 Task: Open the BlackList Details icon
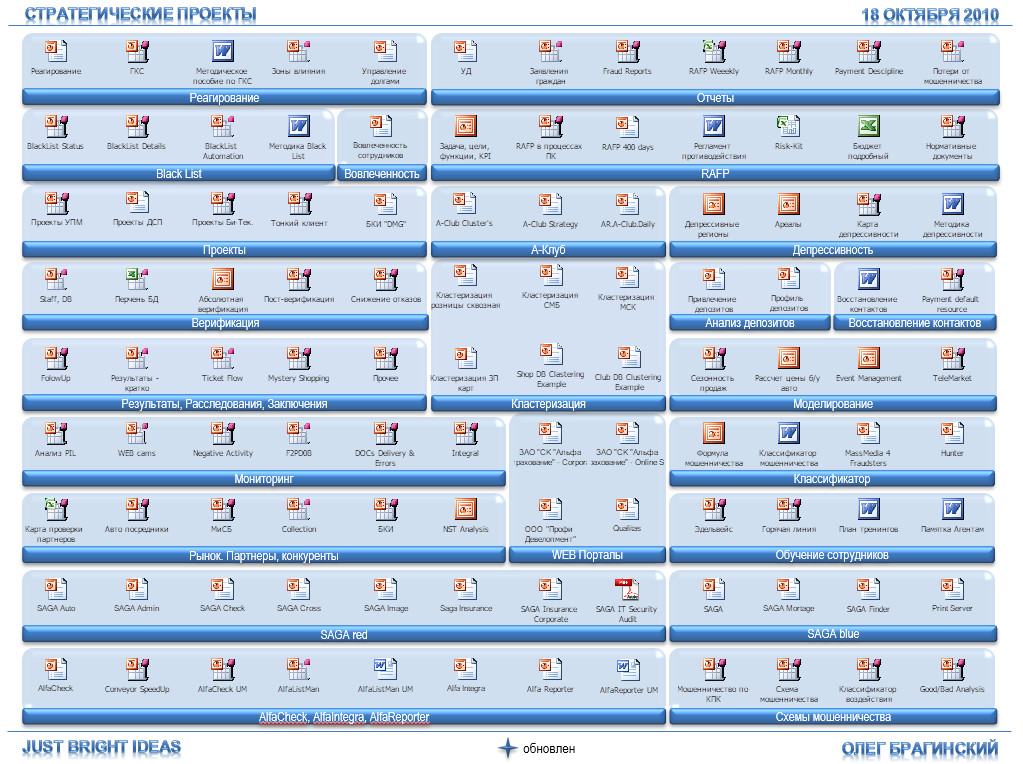click(137, 126)
